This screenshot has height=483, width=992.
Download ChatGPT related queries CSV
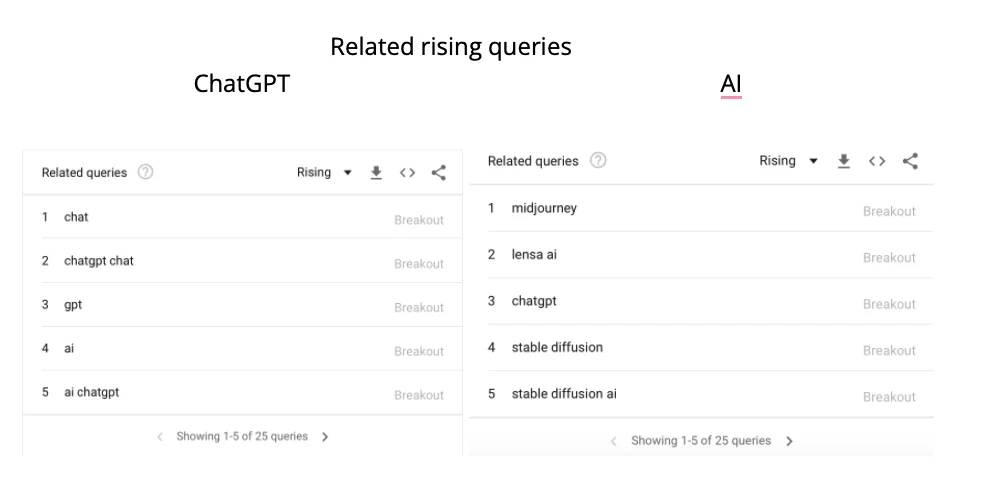[x=376, y=173]
